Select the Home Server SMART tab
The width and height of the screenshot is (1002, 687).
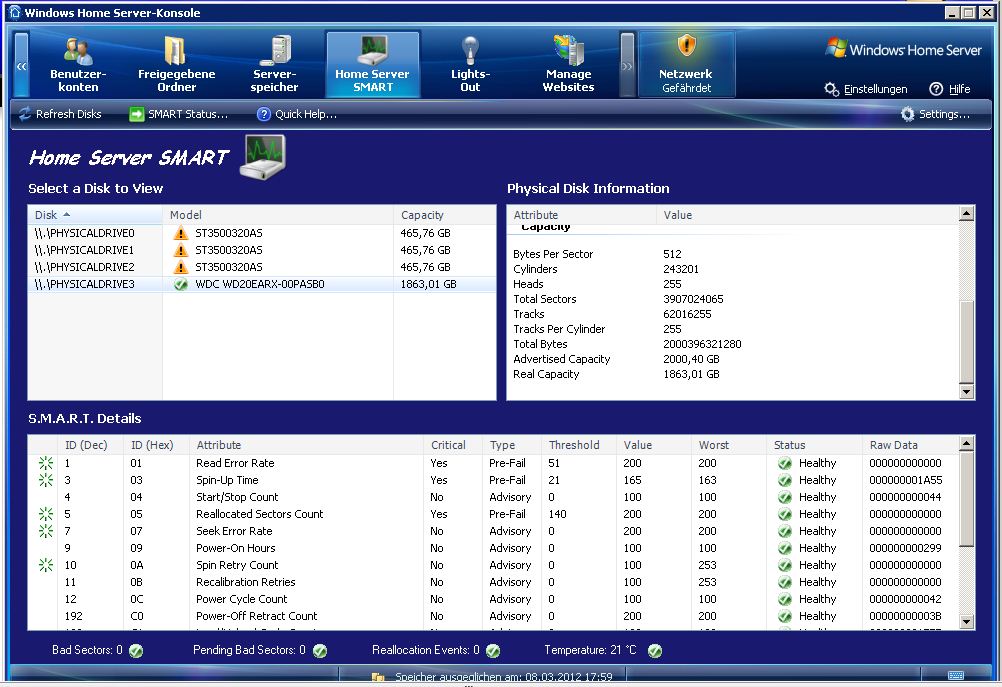click(372, 64)
